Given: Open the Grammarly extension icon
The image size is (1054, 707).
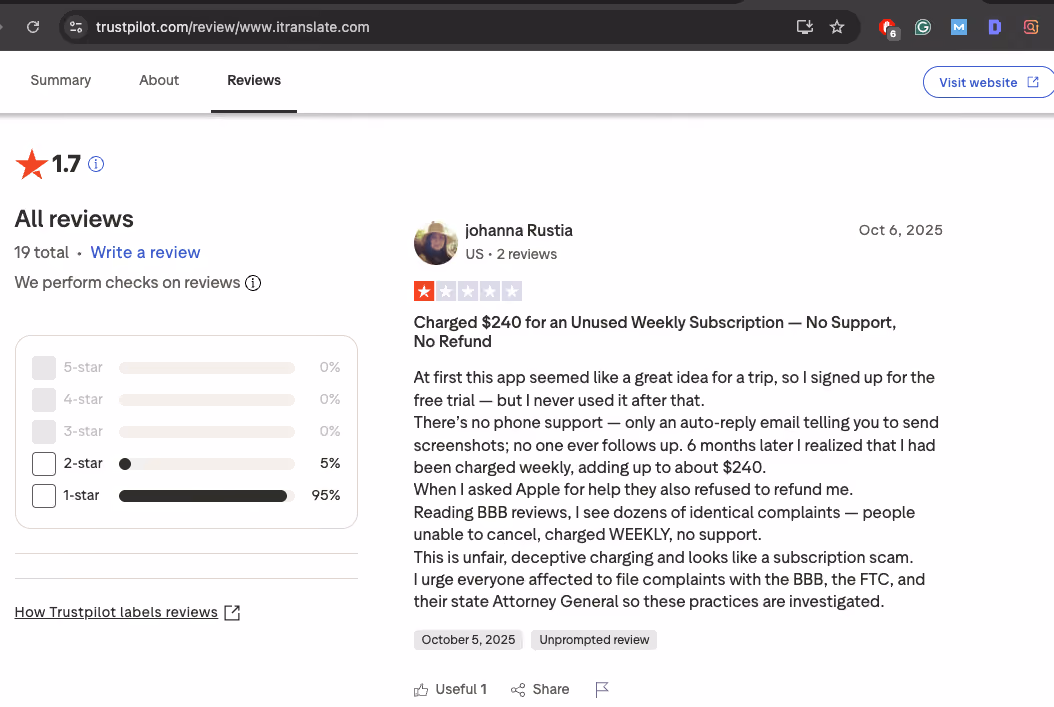Looking at the screenshot, I should (x=923, y=27).
